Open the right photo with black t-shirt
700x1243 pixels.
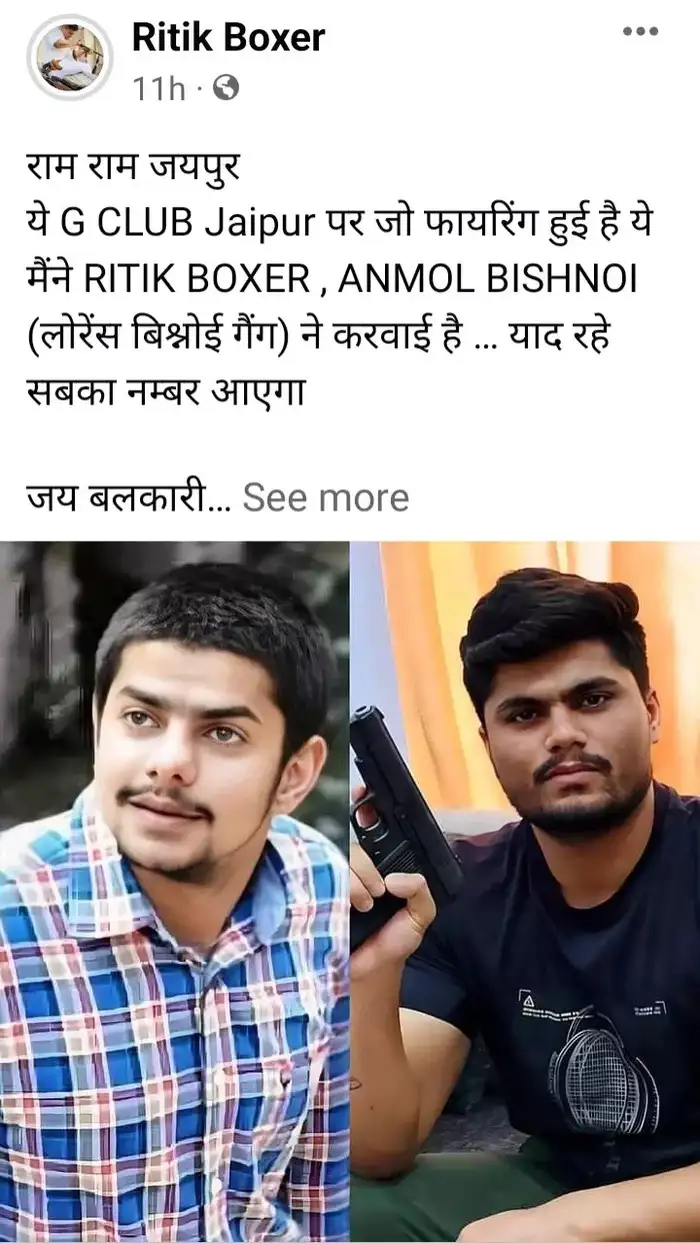(526, 891)
